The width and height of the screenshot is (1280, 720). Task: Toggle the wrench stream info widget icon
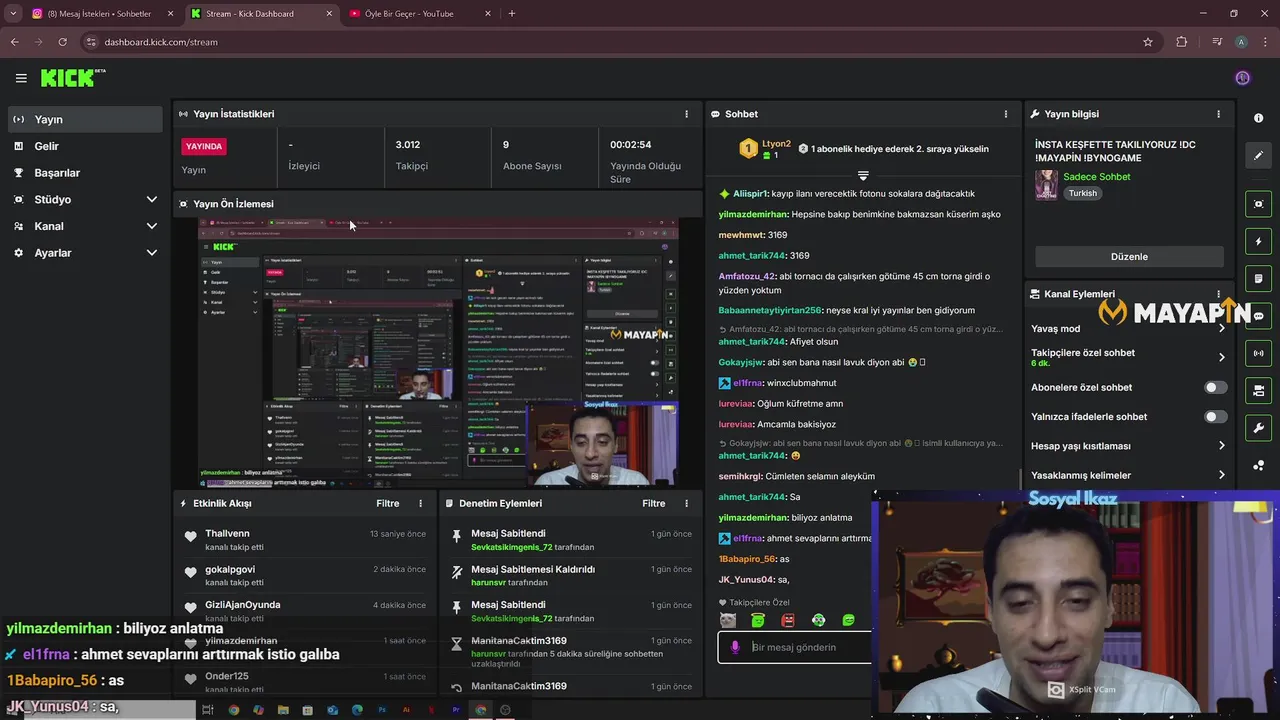[1258, 428]
